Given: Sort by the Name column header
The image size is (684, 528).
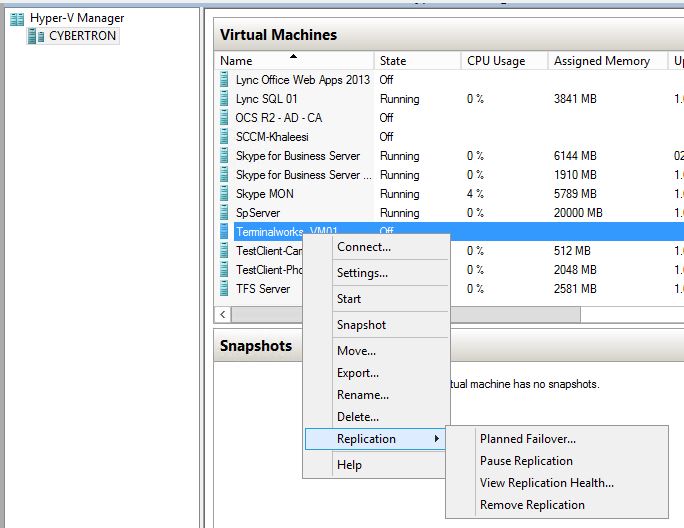Looking at the screenshot, I should [x=294, y=61].
